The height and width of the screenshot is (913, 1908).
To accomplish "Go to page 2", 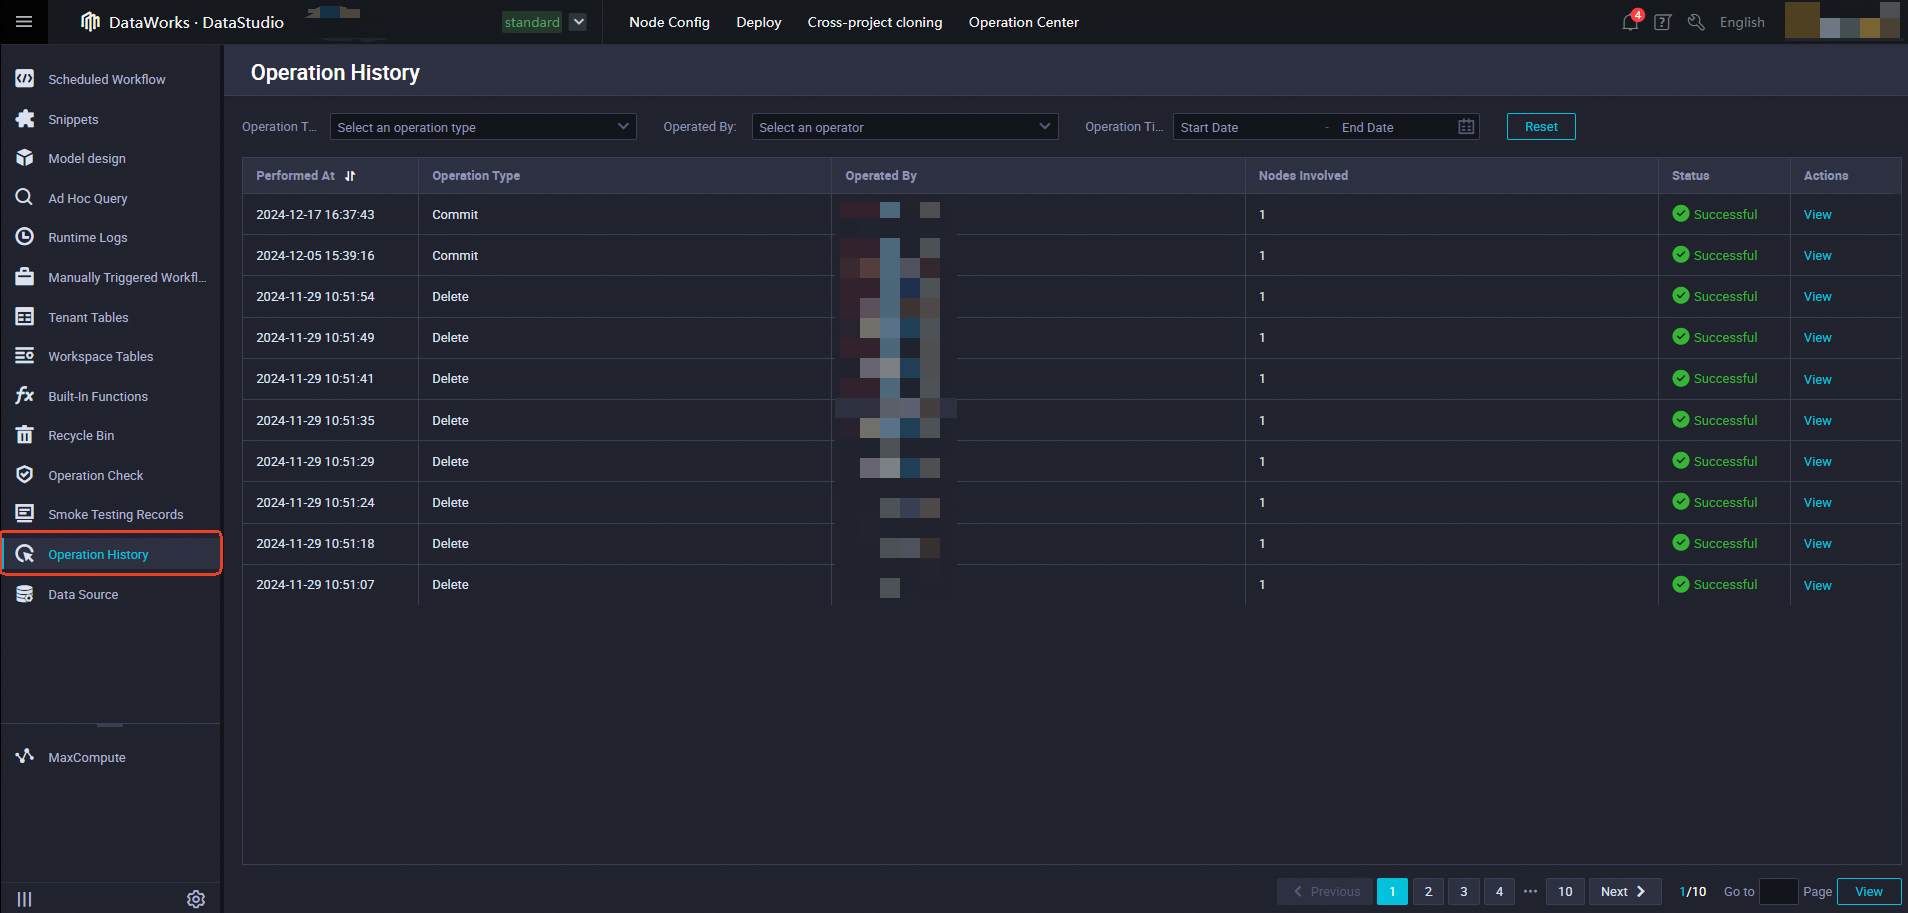I will [1428, 891].
